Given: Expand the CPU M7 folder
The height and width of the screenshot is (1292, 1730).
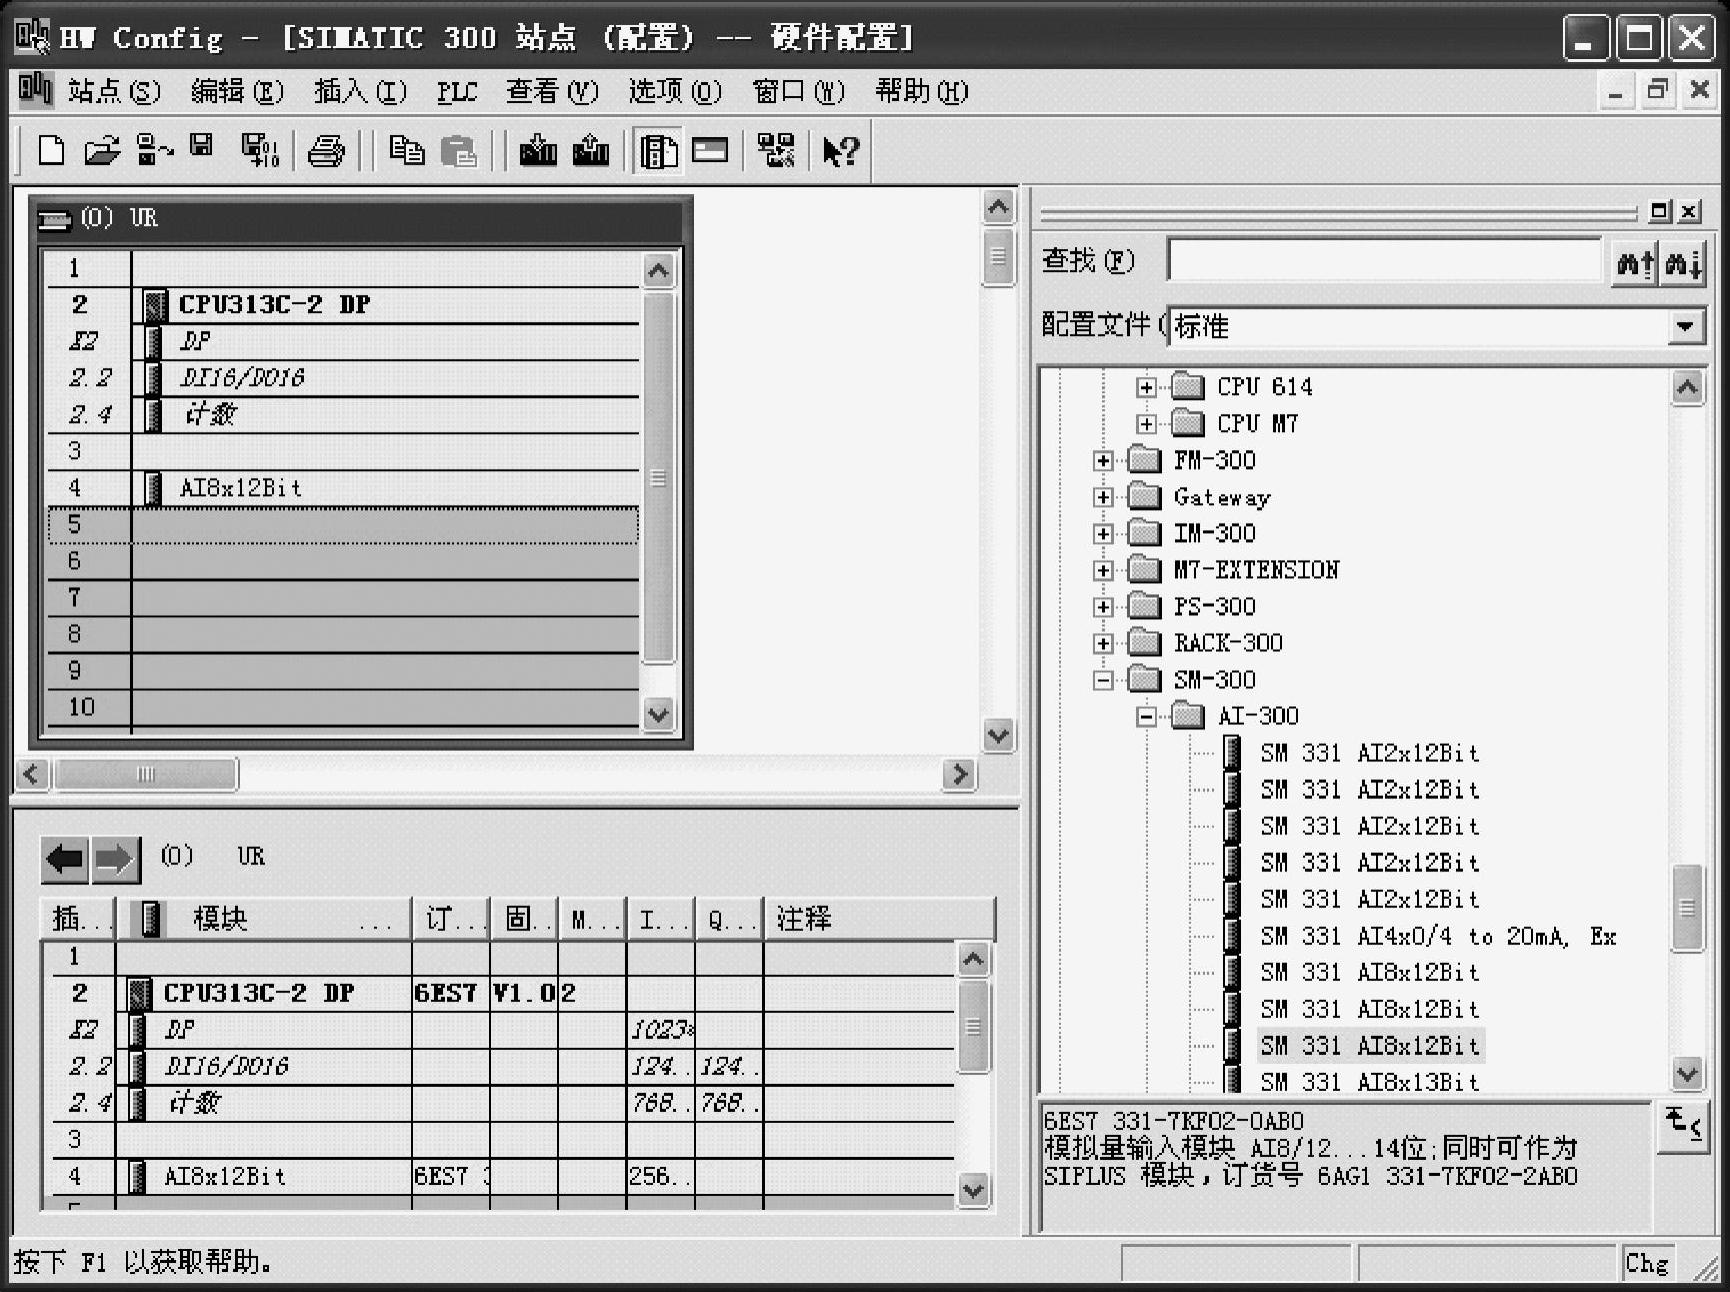Looking at the screenshot, I should 1146,424.
